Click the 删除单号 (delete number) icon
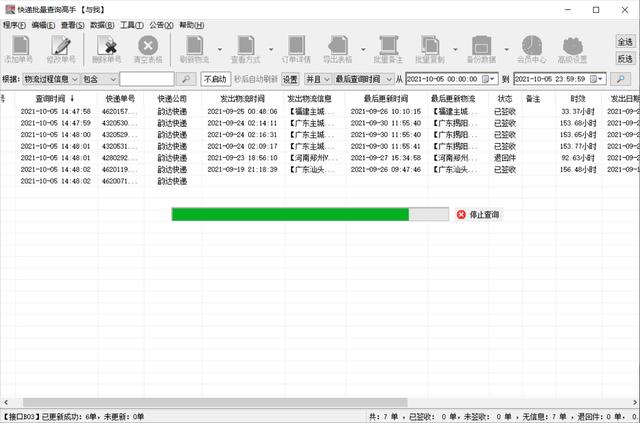The width and height of the screenshot is (640, 423). tap(105, 45)
